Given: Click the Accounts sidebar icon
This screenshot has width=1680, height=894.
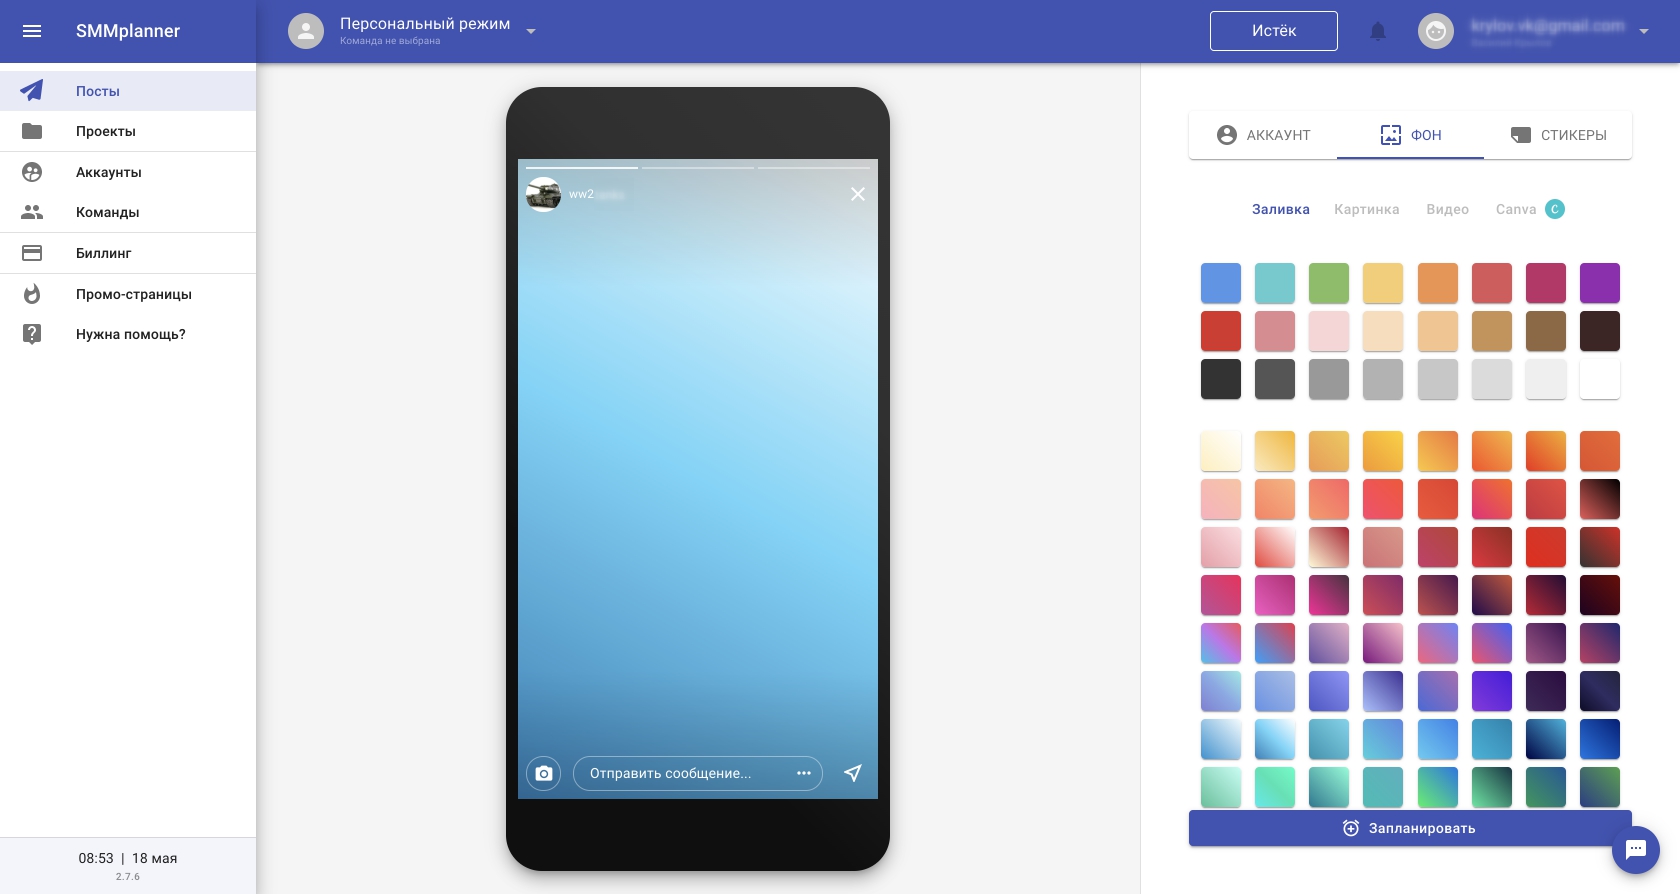Looking at the screenshot, I should click(x=32, y=172).
